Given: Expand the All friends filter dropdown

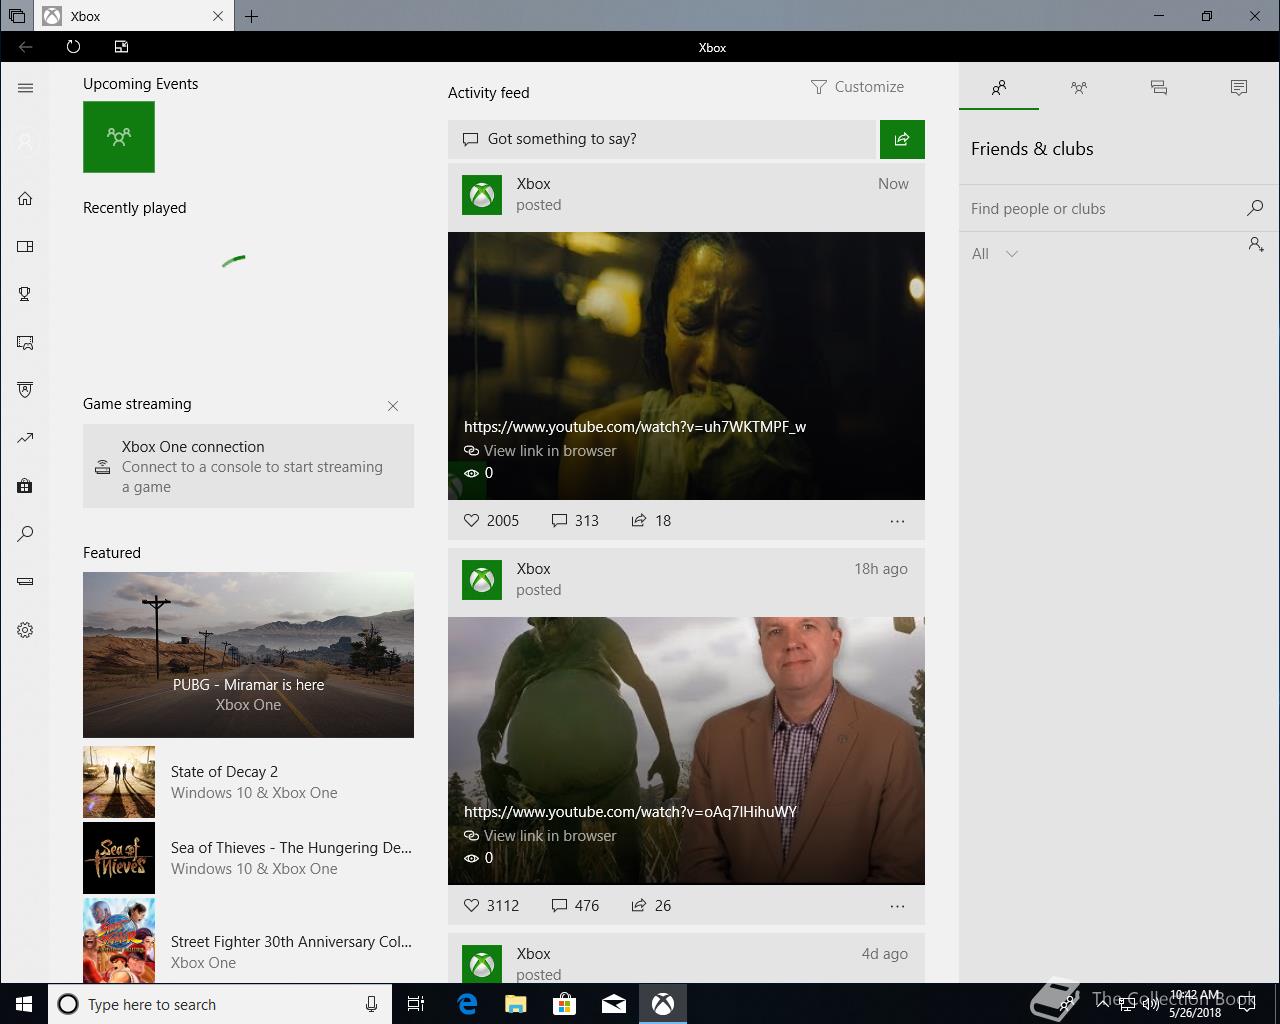Looking at the screenshot, I should 995,254.
